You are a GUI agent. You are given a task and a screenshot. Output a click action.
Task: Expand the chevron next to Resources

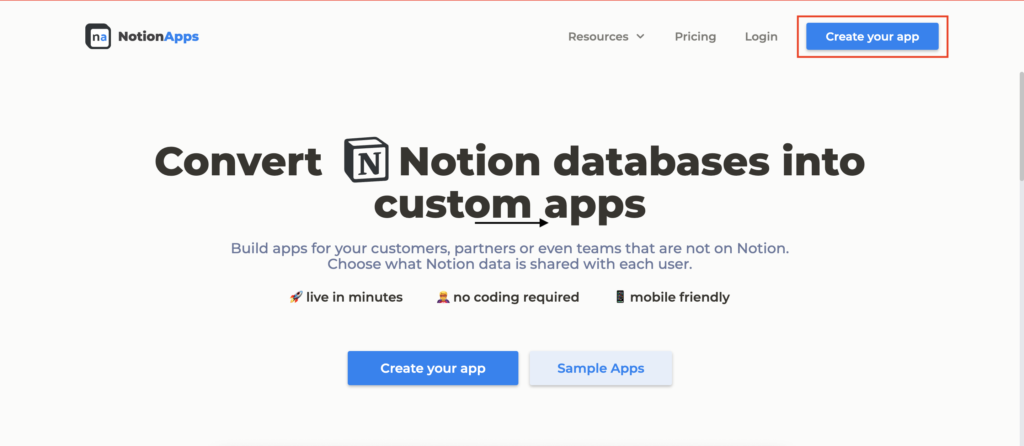pos(640,37)
